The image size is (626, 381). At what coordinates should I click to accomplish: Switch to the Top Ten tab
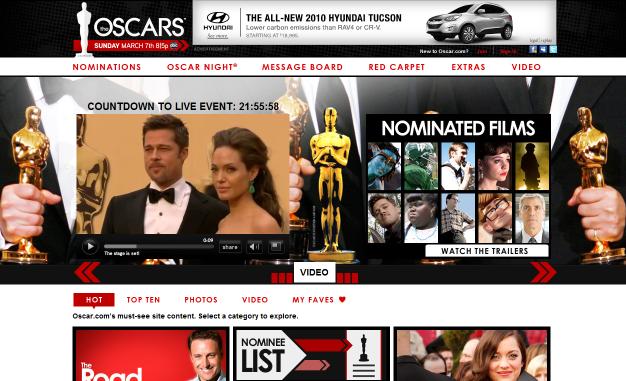[x=143, y=300]
